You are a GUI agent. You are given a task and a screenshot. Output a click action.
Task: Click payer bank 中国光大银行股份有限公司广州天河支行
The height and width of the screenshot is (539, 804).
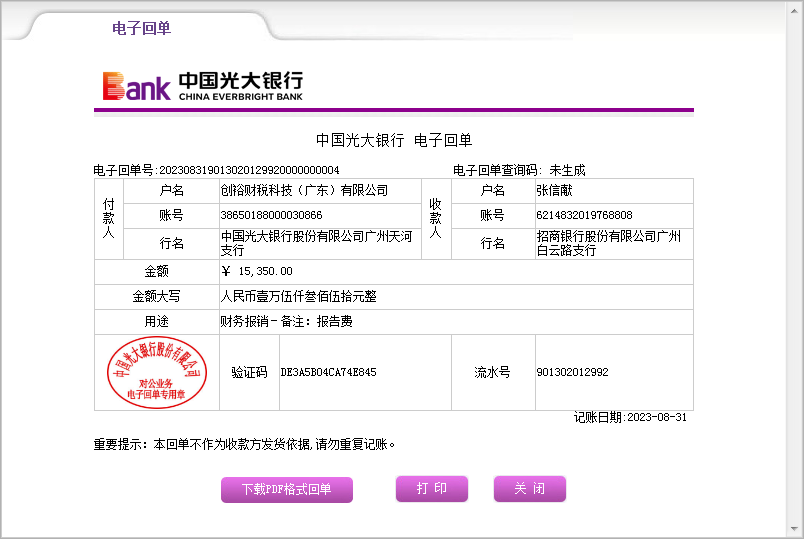tap(316, 243)
